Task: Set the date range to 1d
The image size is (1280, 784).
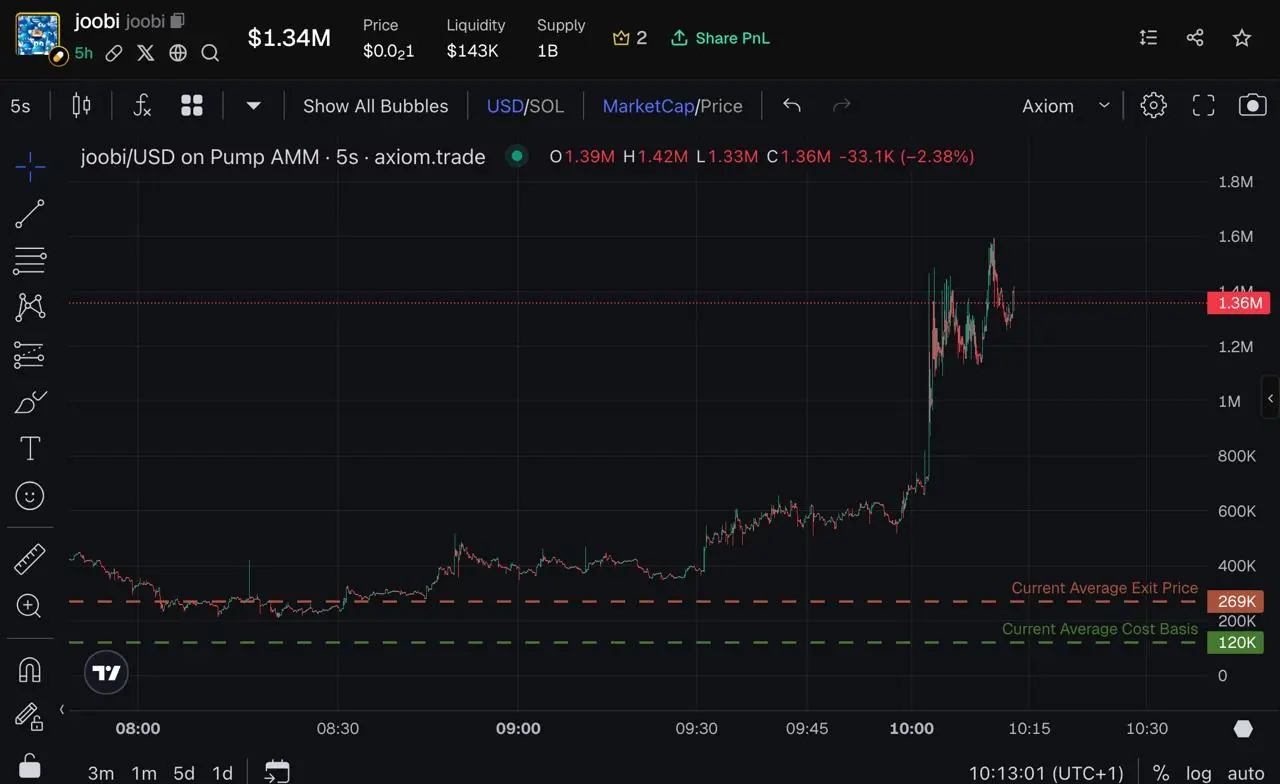Action: tap(222, 773)
